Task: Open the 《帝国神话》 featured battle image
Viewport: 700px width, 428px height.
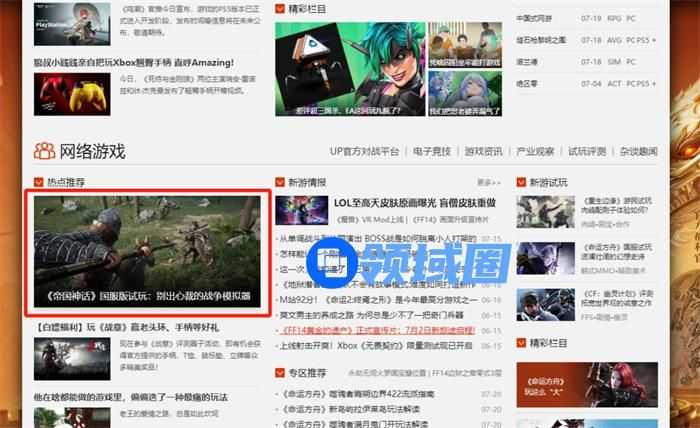Action: tap(150, 251)
